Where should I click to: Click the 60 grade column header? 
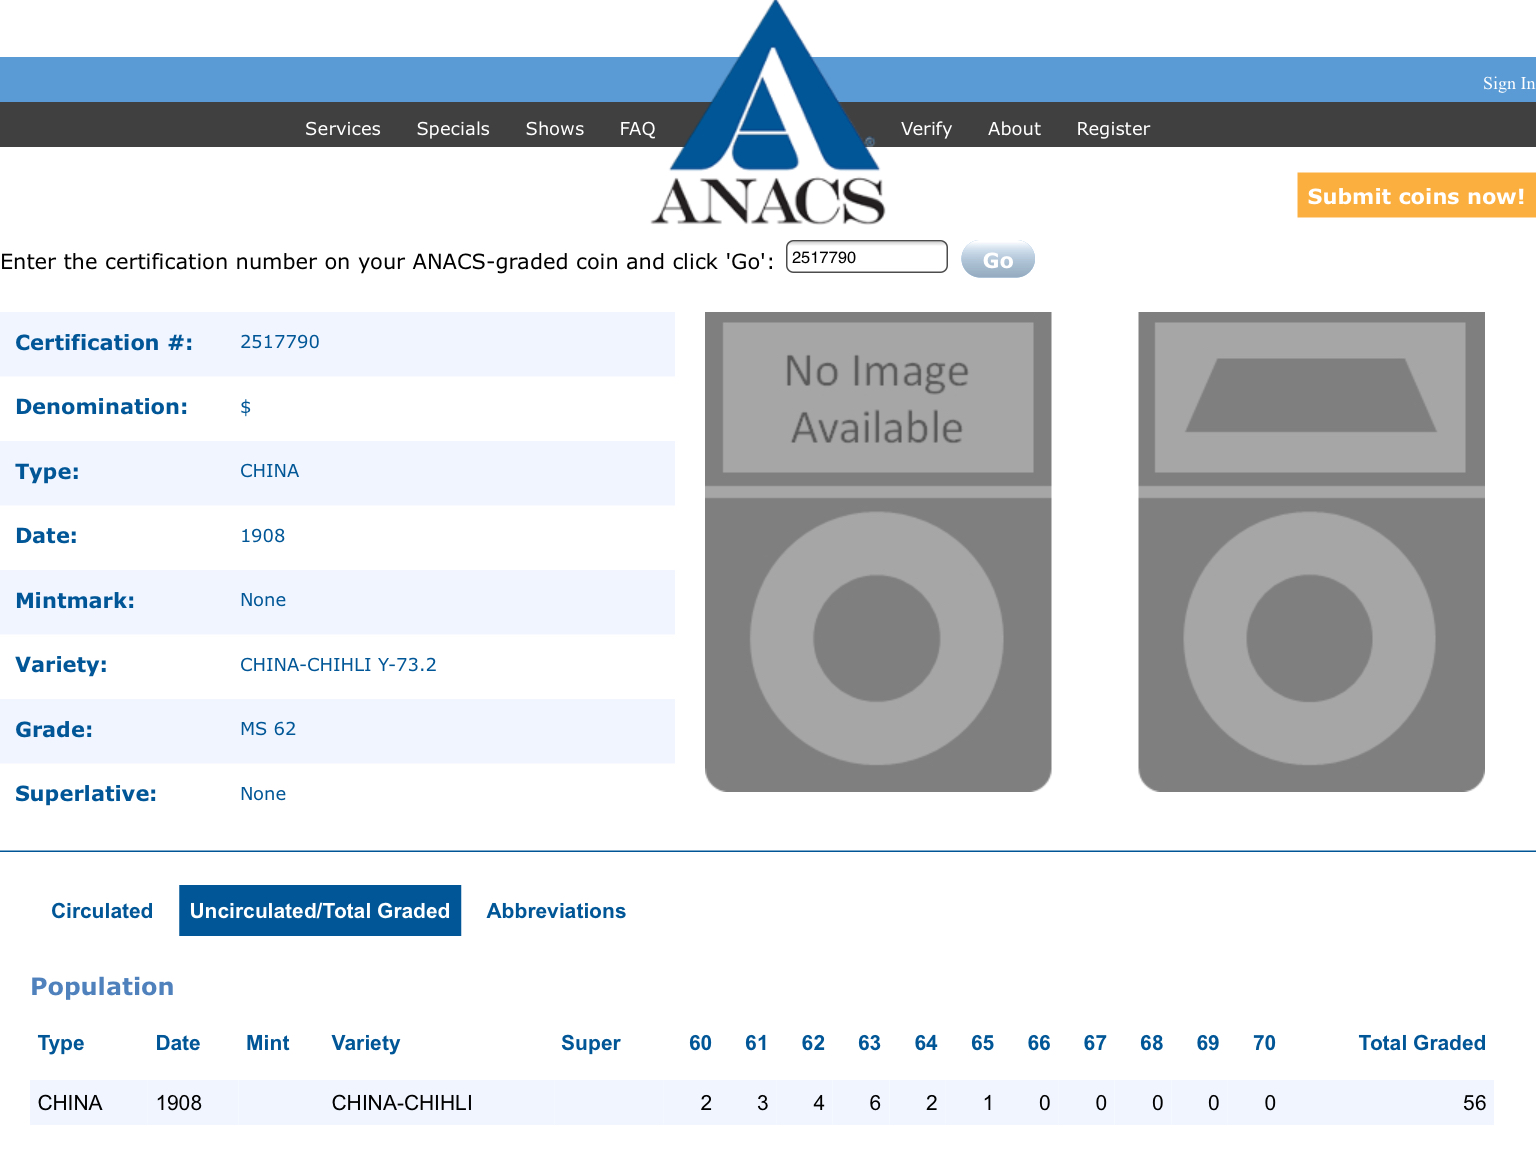tap(700, 1043)
